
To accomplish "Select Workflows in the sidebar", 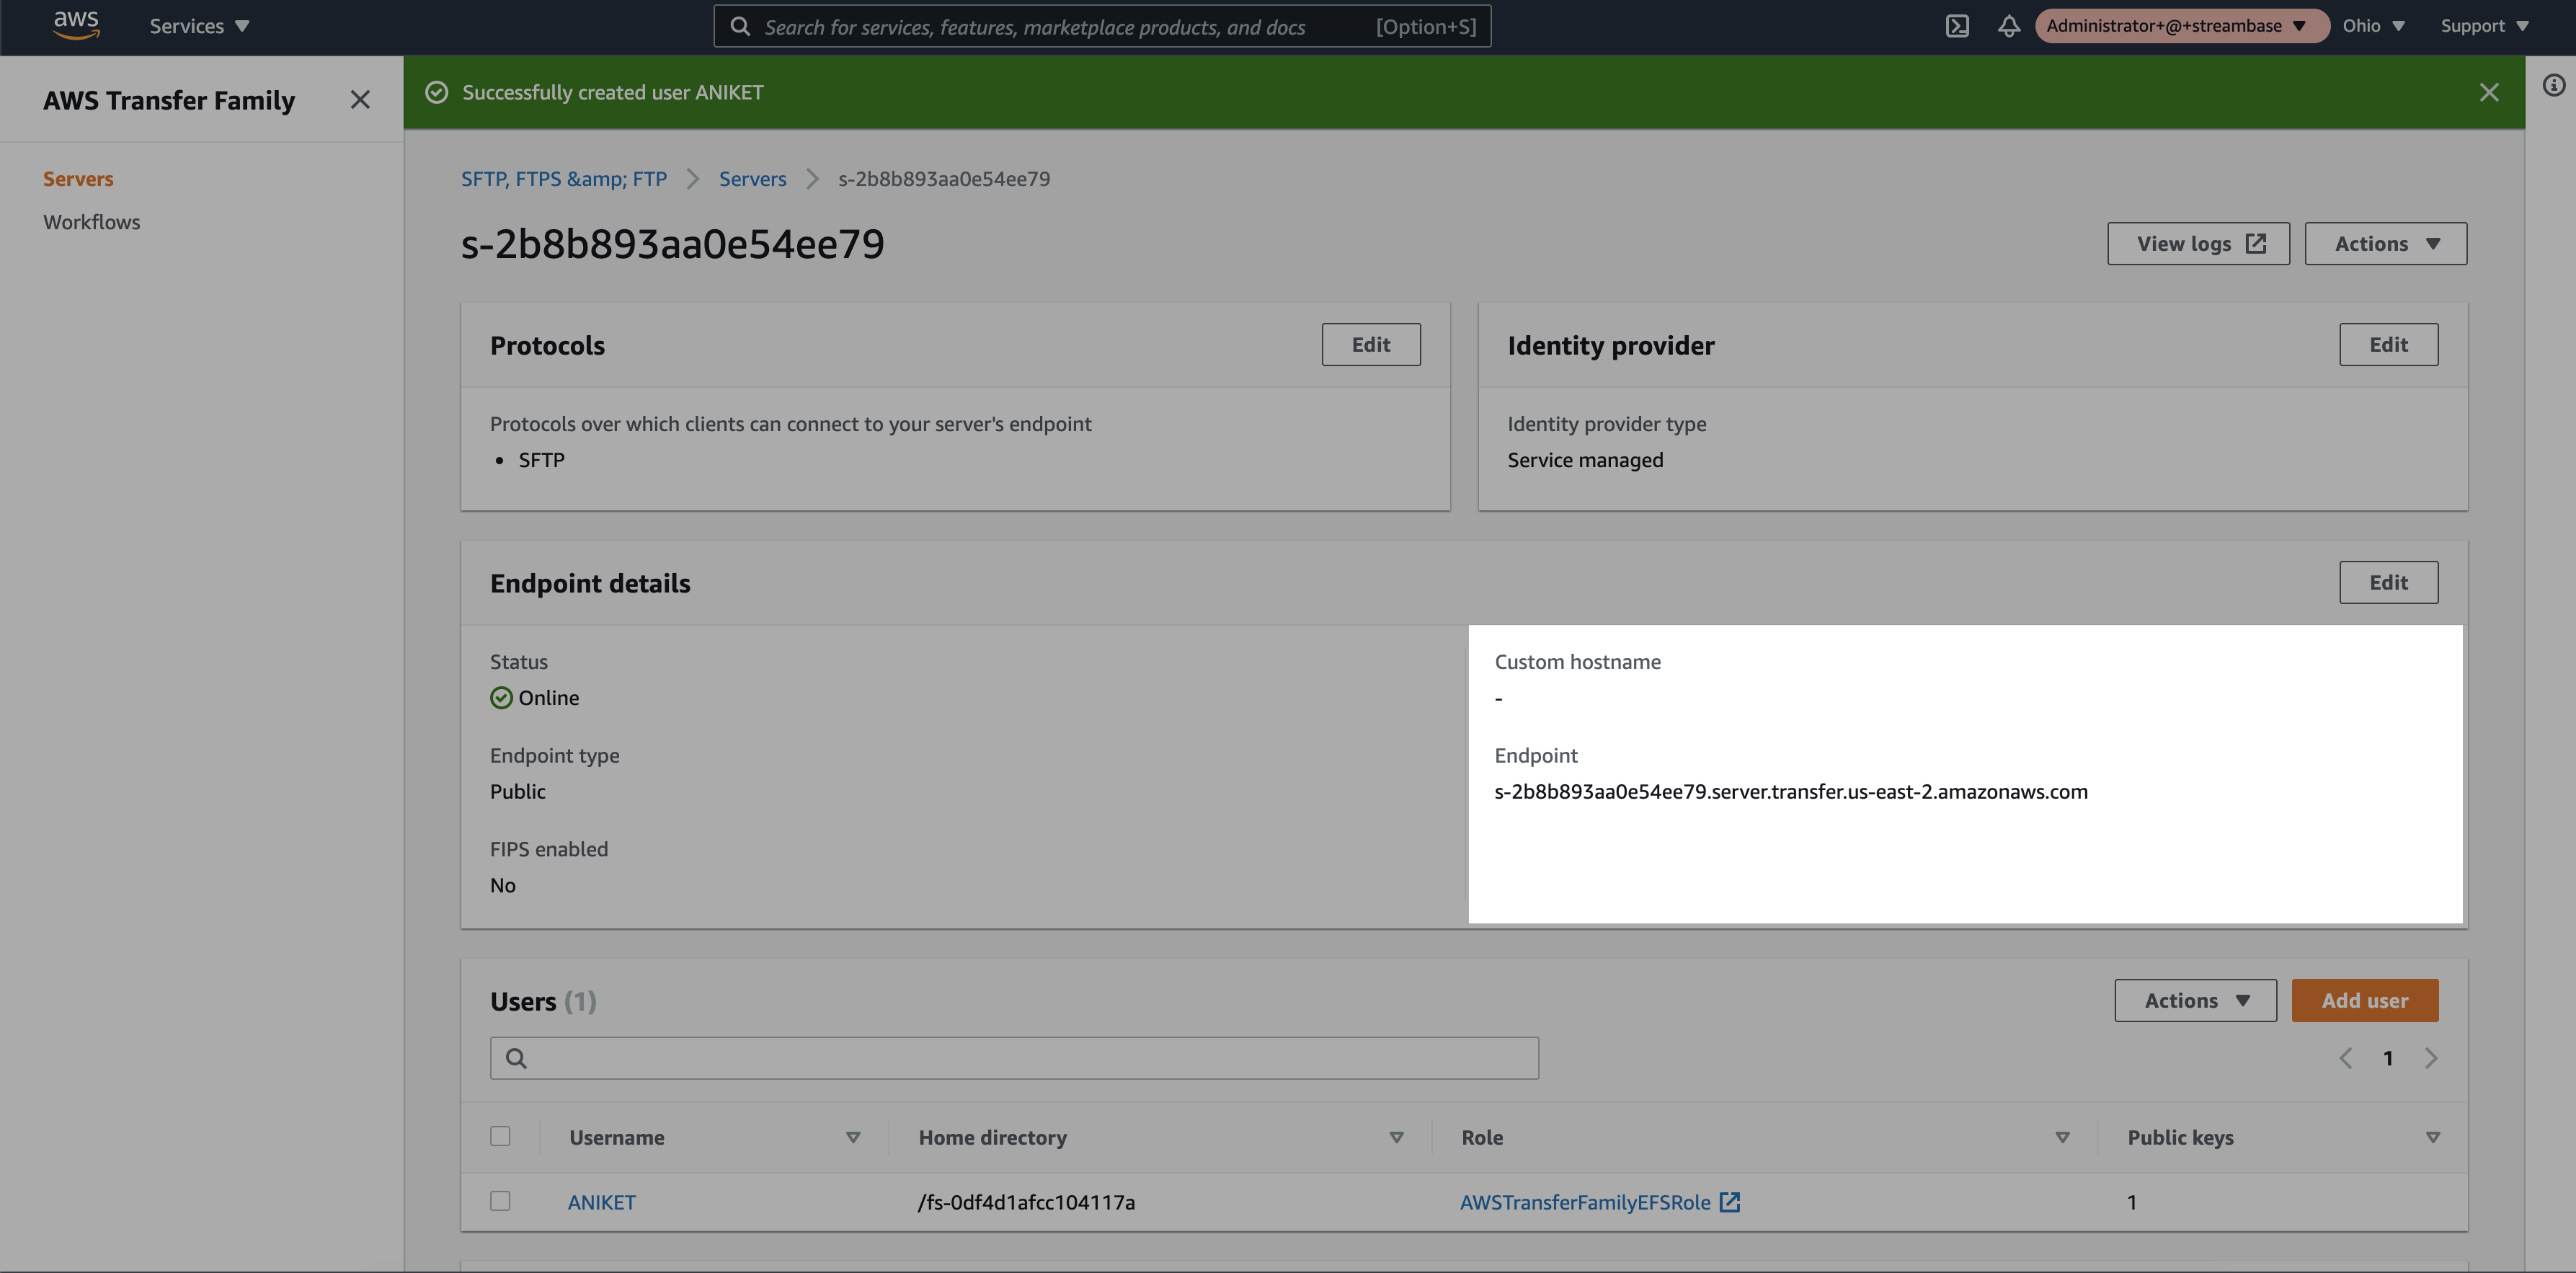I will tap(91, 222).
